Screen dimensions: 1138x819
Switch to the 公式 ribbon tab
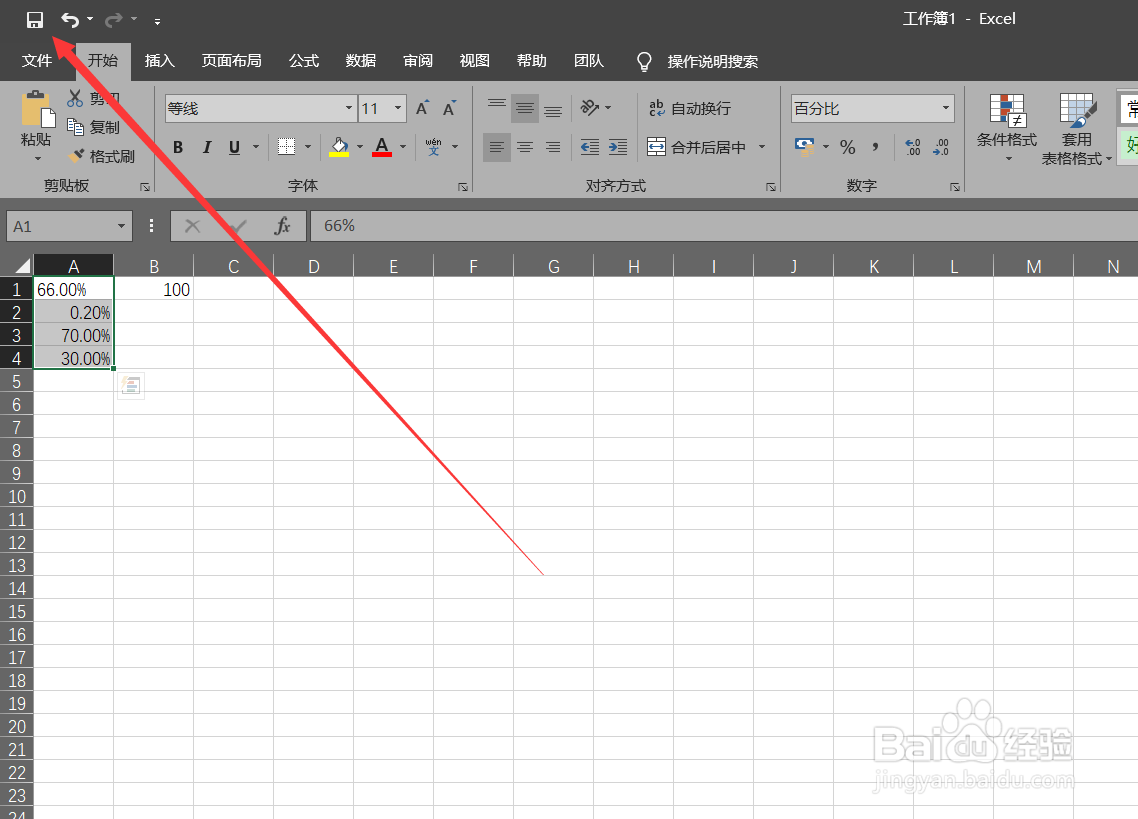[303, 61]
